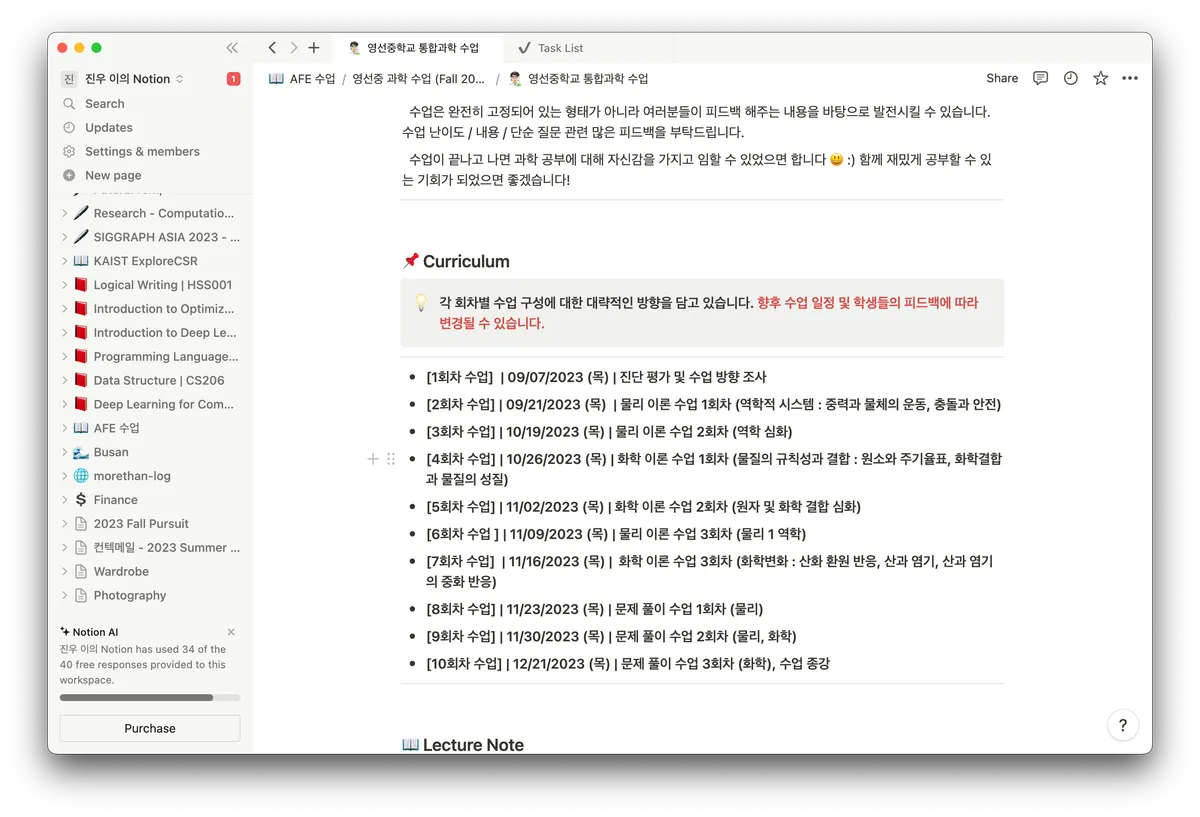Screen dimensions: 1200x817
Task: Click 영선중학교 통합과학 수업 in breadcrumb
Action: (x=578, y=78)
